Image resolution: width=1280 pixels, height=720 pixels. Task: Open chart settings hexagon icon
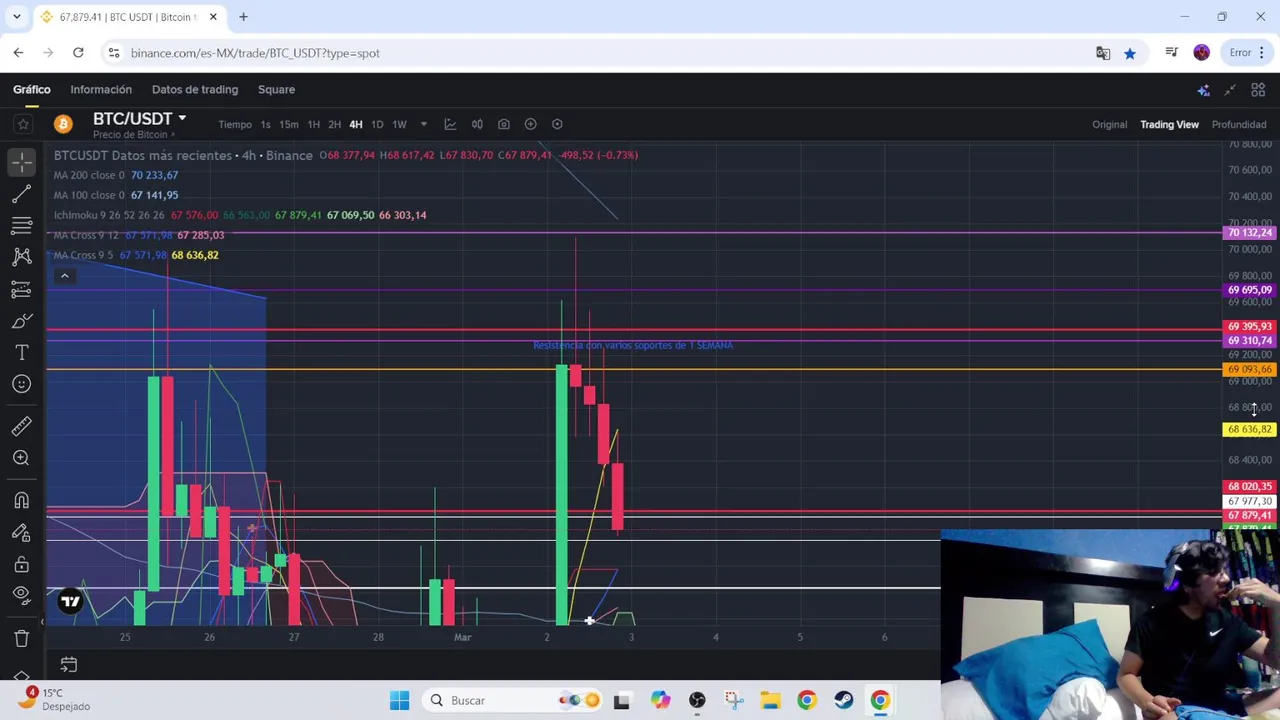coord(557,124)
